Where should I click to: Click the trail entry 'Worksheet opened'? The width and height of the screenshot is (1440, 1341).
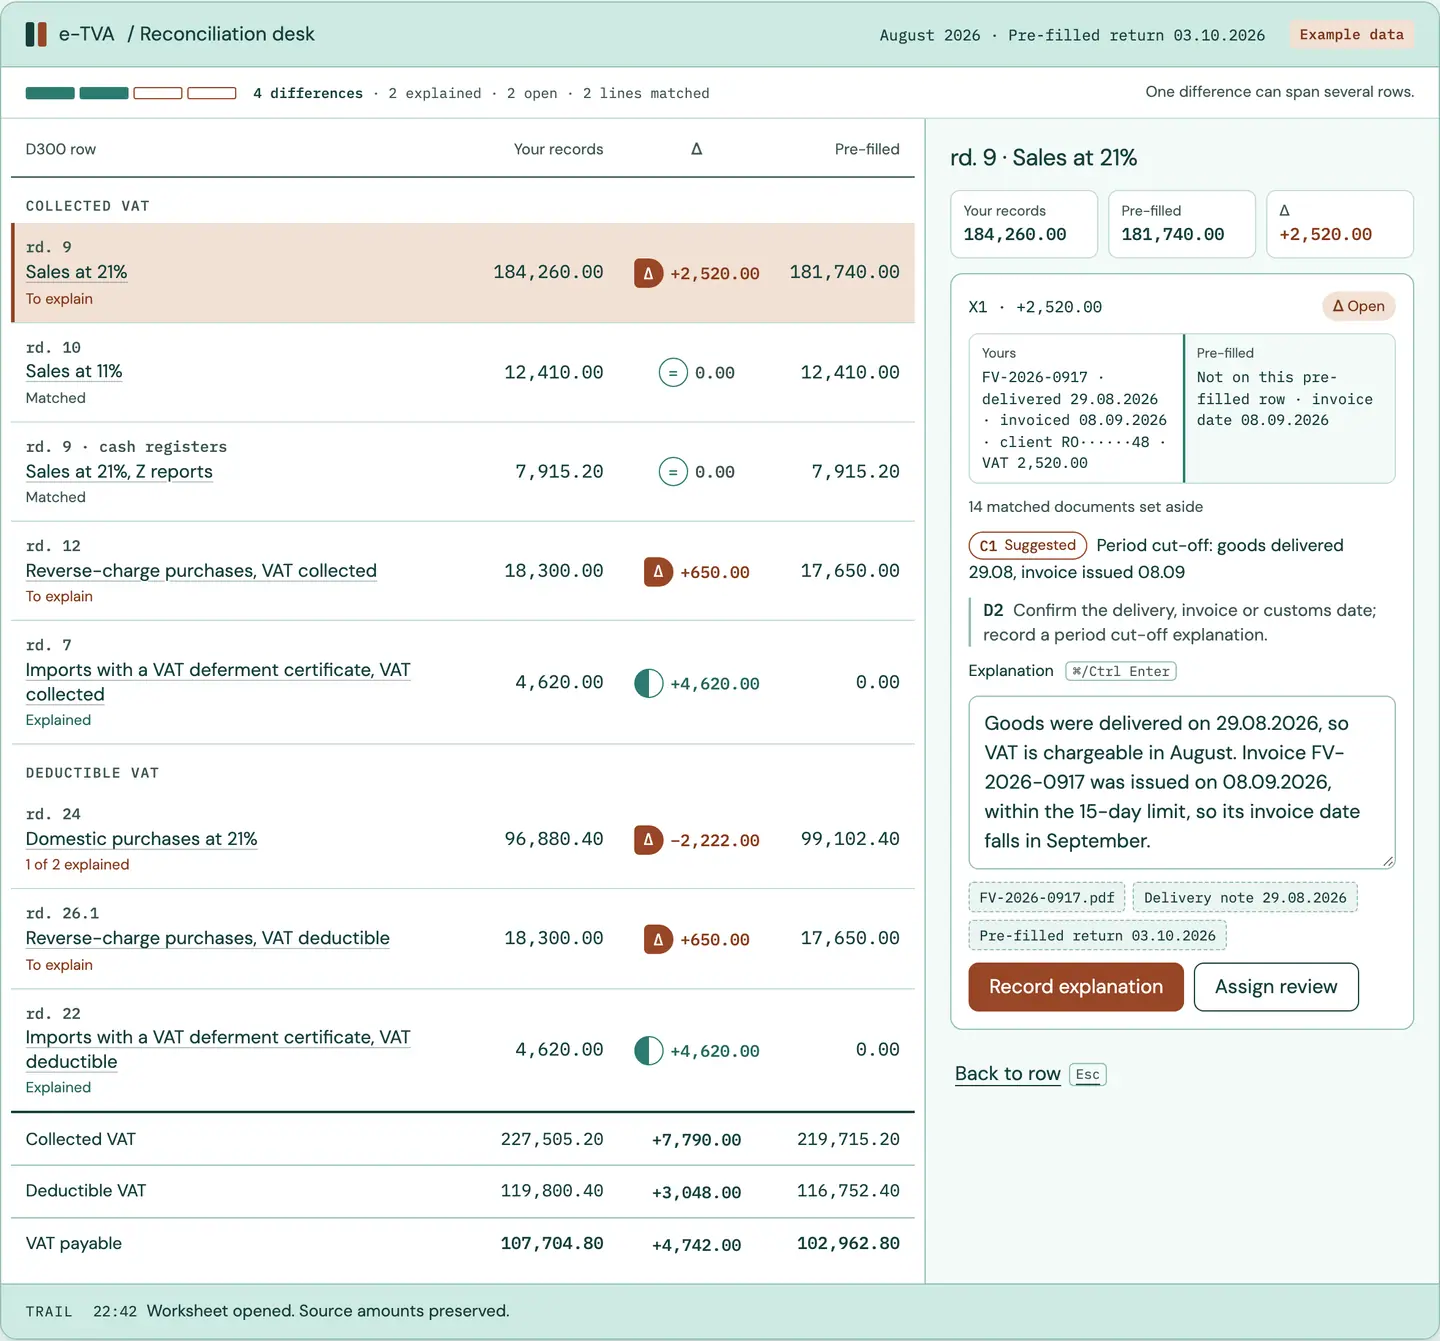point(328,1310)
